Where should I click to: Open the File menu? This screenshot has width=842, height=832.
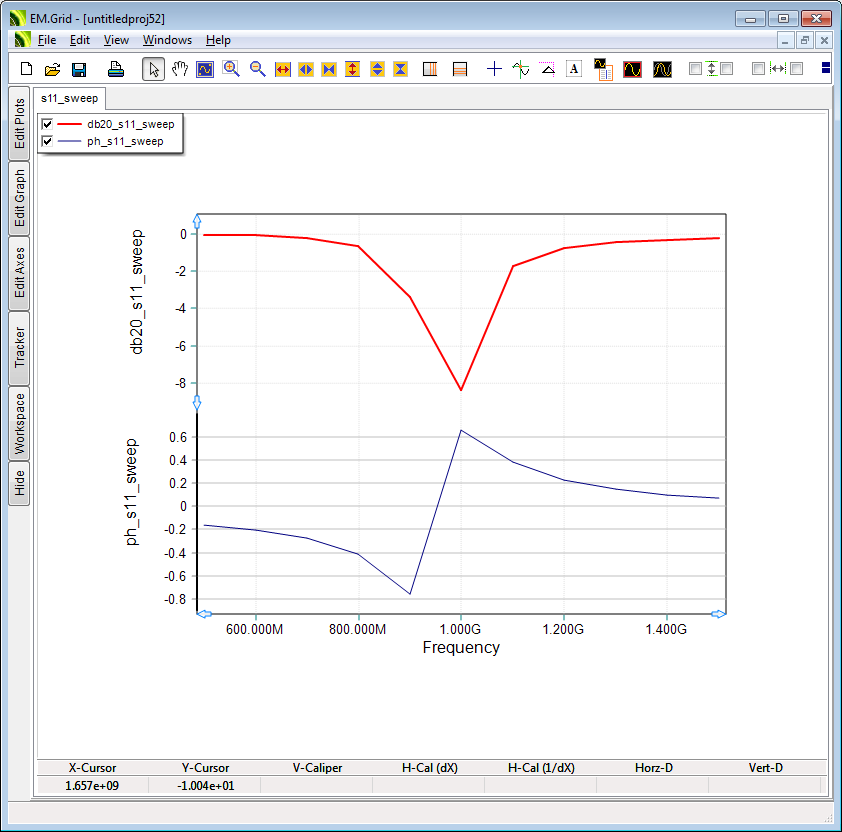pos(47,40)
